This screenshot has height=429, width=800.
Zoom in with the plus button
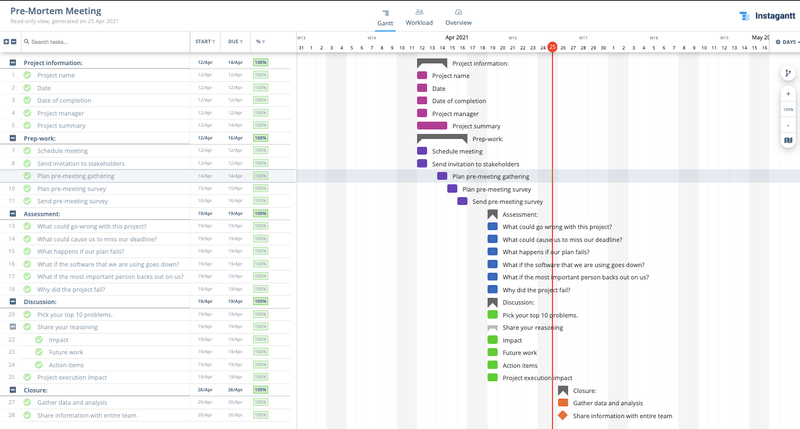[788, 94]
